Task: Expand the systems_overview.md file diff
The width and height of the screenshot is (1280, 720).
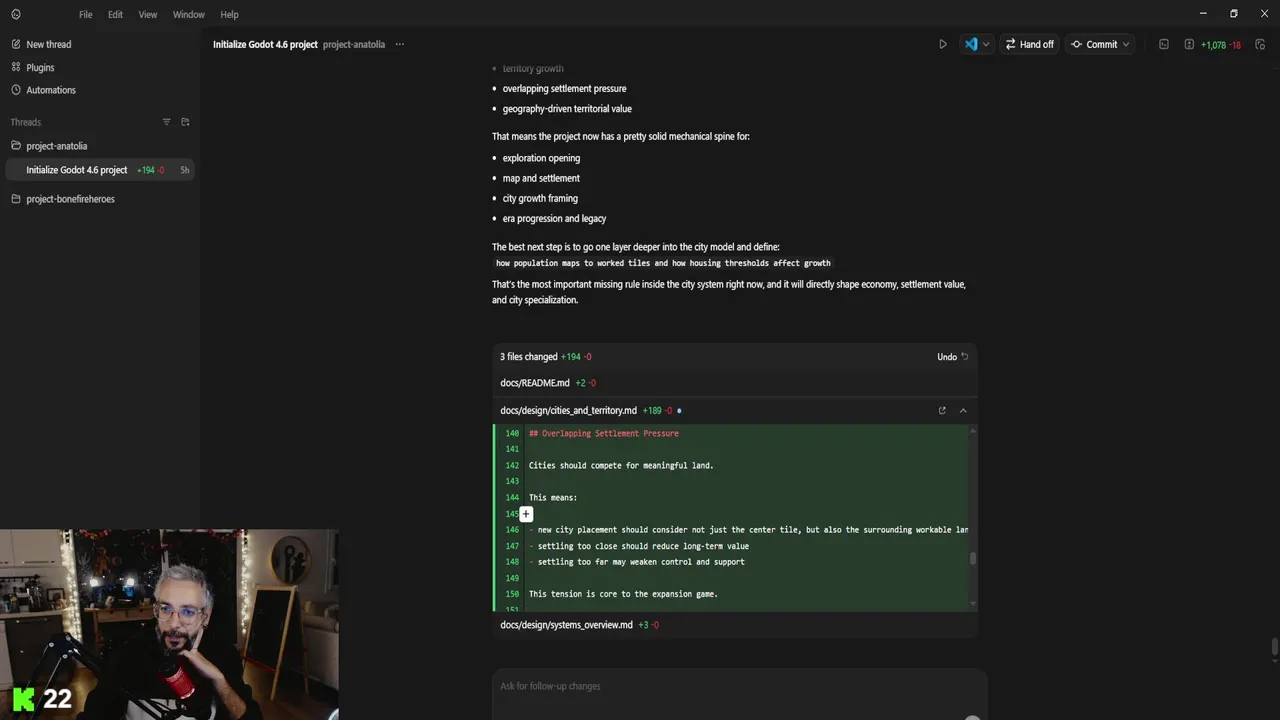Action: coord(566,625)
